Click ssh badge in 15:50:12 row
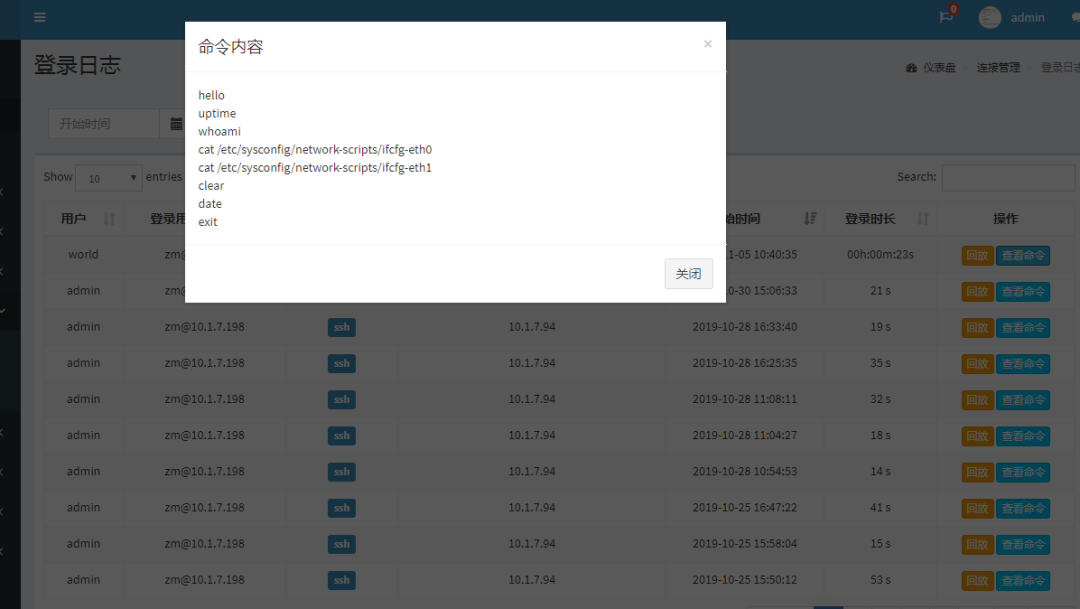 click(342, 580)
